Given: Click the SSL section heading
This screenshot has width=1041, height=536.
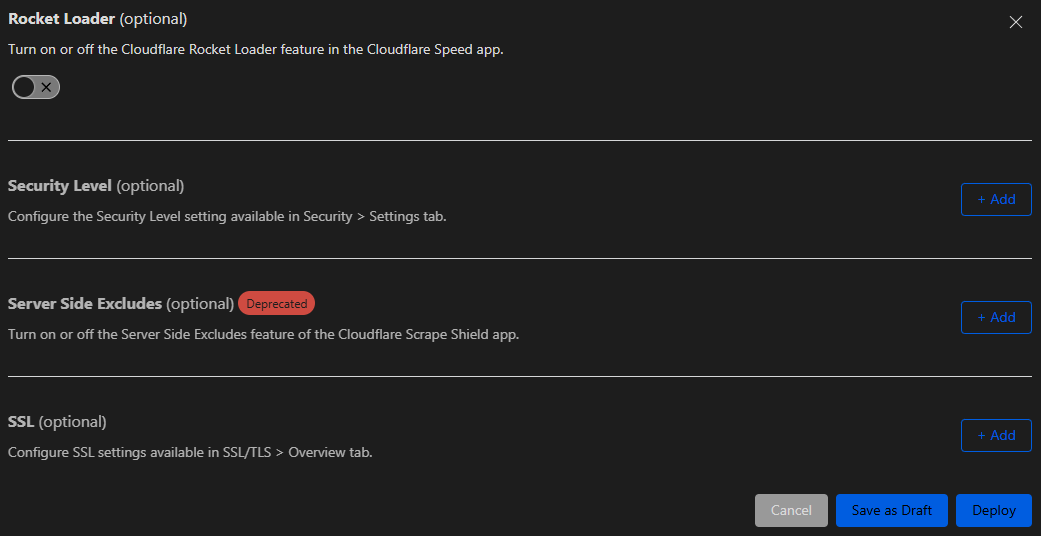Looking at the screenshot, I should 21,421.
